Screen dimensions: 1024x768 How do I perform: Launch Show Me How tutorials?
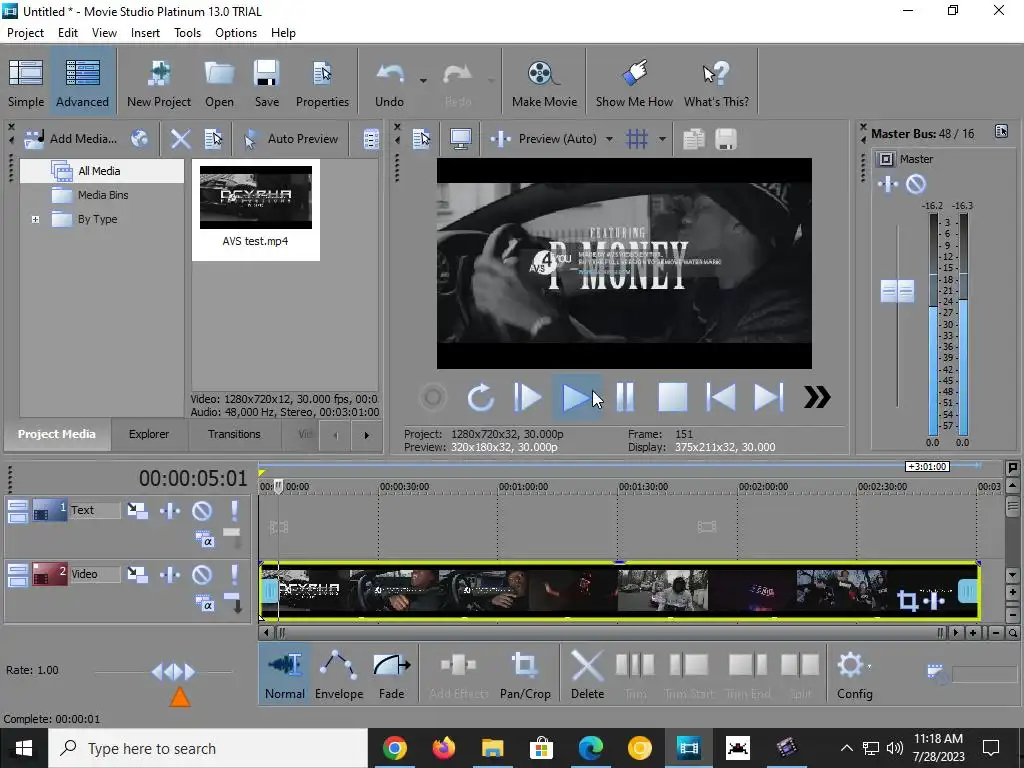(634, 82)
